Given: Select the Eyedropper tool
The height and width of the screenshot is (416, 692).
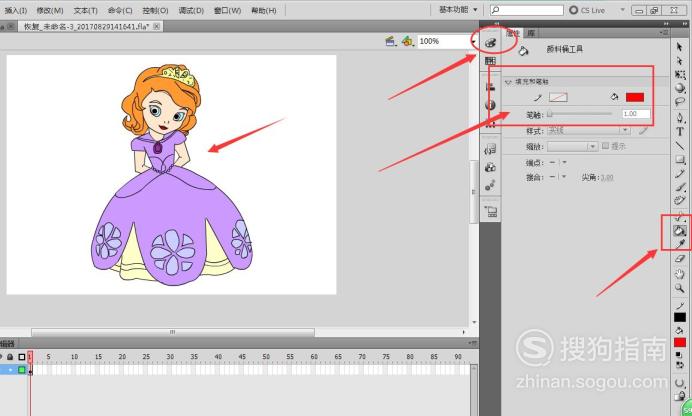Looking at the screenshot, I should pyautogui.click(x=680, y=244).
